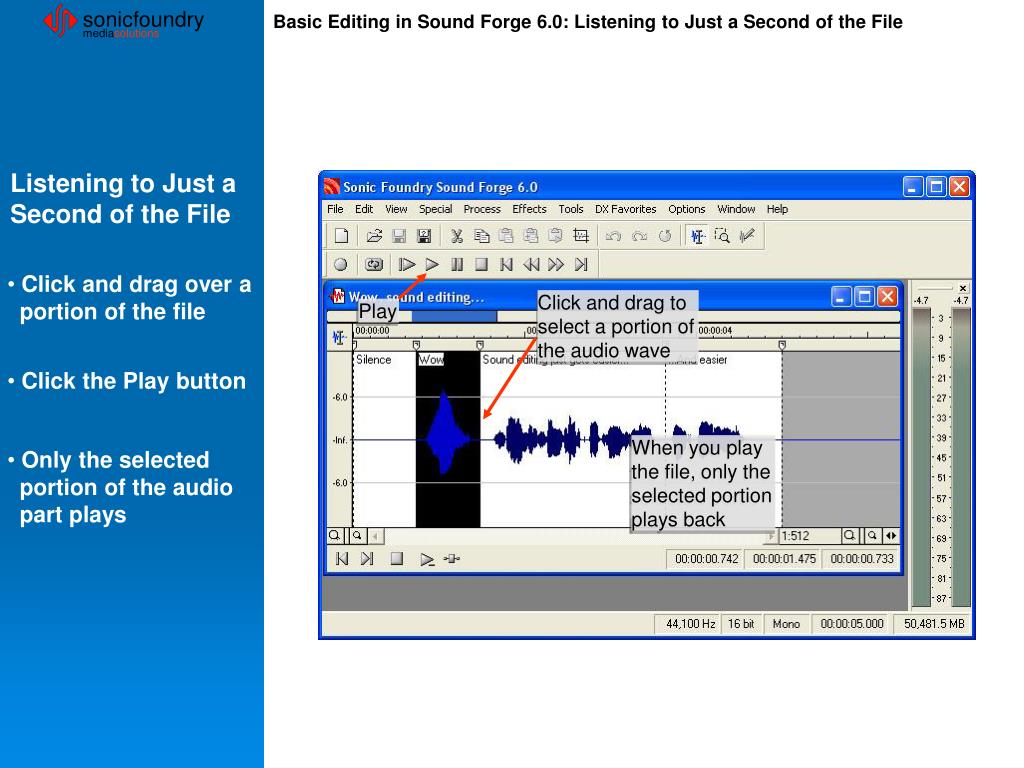Open the Help menu
This screenshot has width=1024, height=768.
pyautogui.click(x=777, y=209)
